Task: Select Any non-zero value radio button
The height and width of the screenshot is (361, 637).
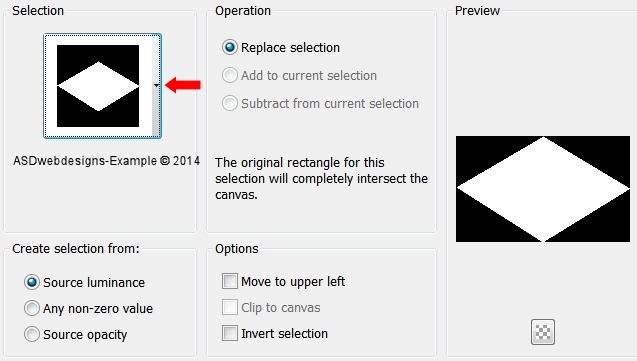Action: coord(32,308)
